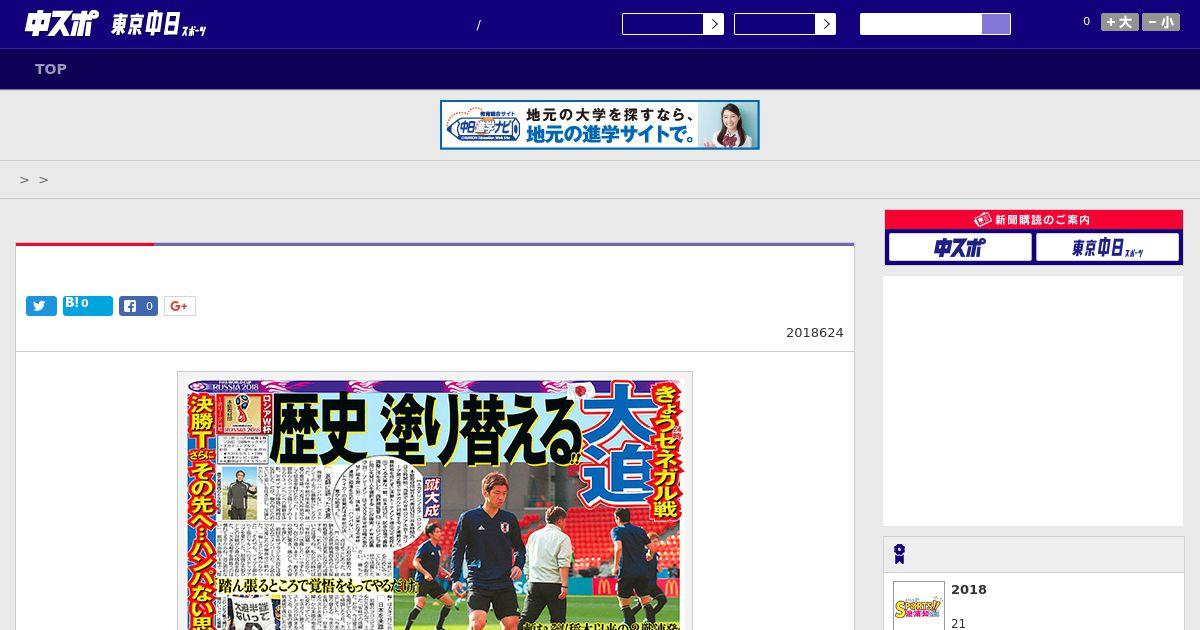Decrease text size with the −小 button
The width and height of the screenshot is (1200, 630).
1161,22
